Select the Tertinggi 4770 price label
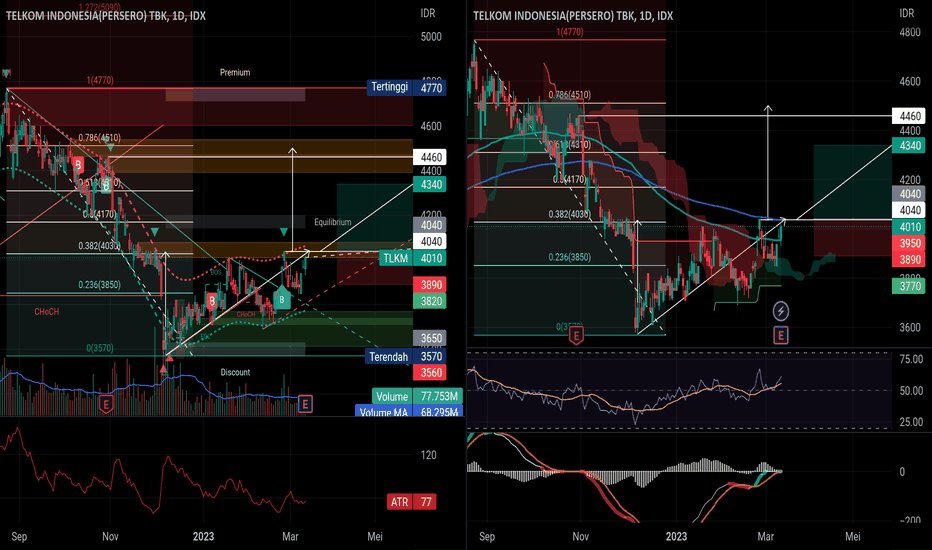This screenshot has height=550, width=932. pyautogui.click(x=406, y=87)
